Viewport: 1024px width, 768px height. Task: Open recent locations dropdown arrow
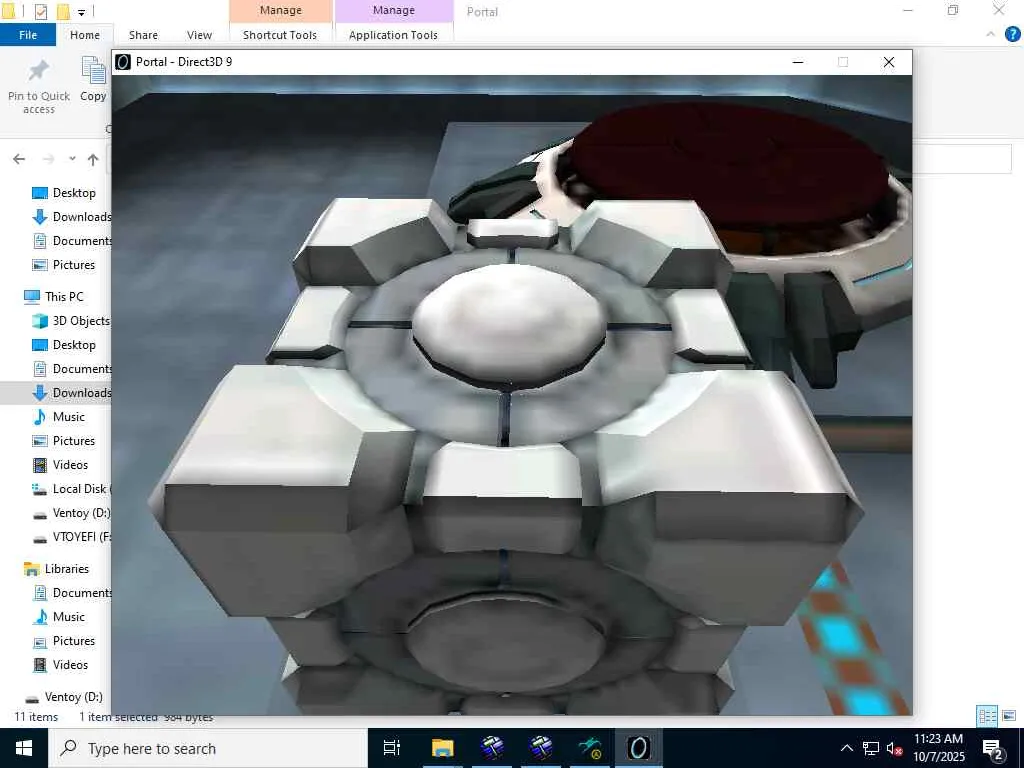pos(72,159)
